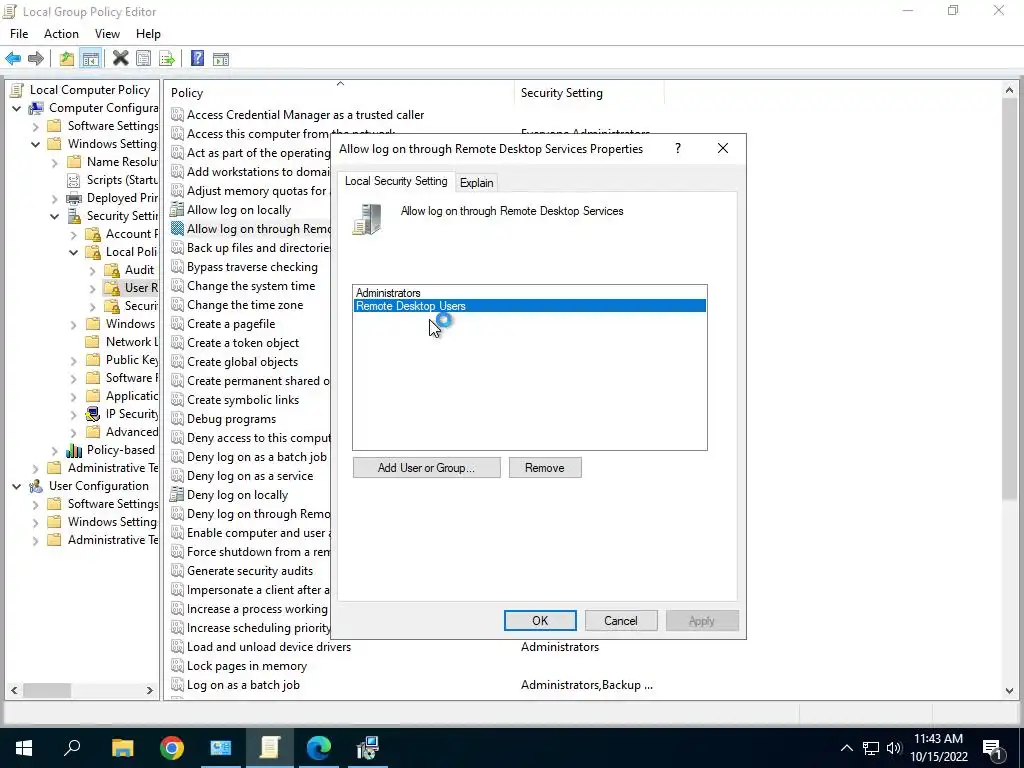
Task: Click the Remove button
Action: [x=545, y=468]
